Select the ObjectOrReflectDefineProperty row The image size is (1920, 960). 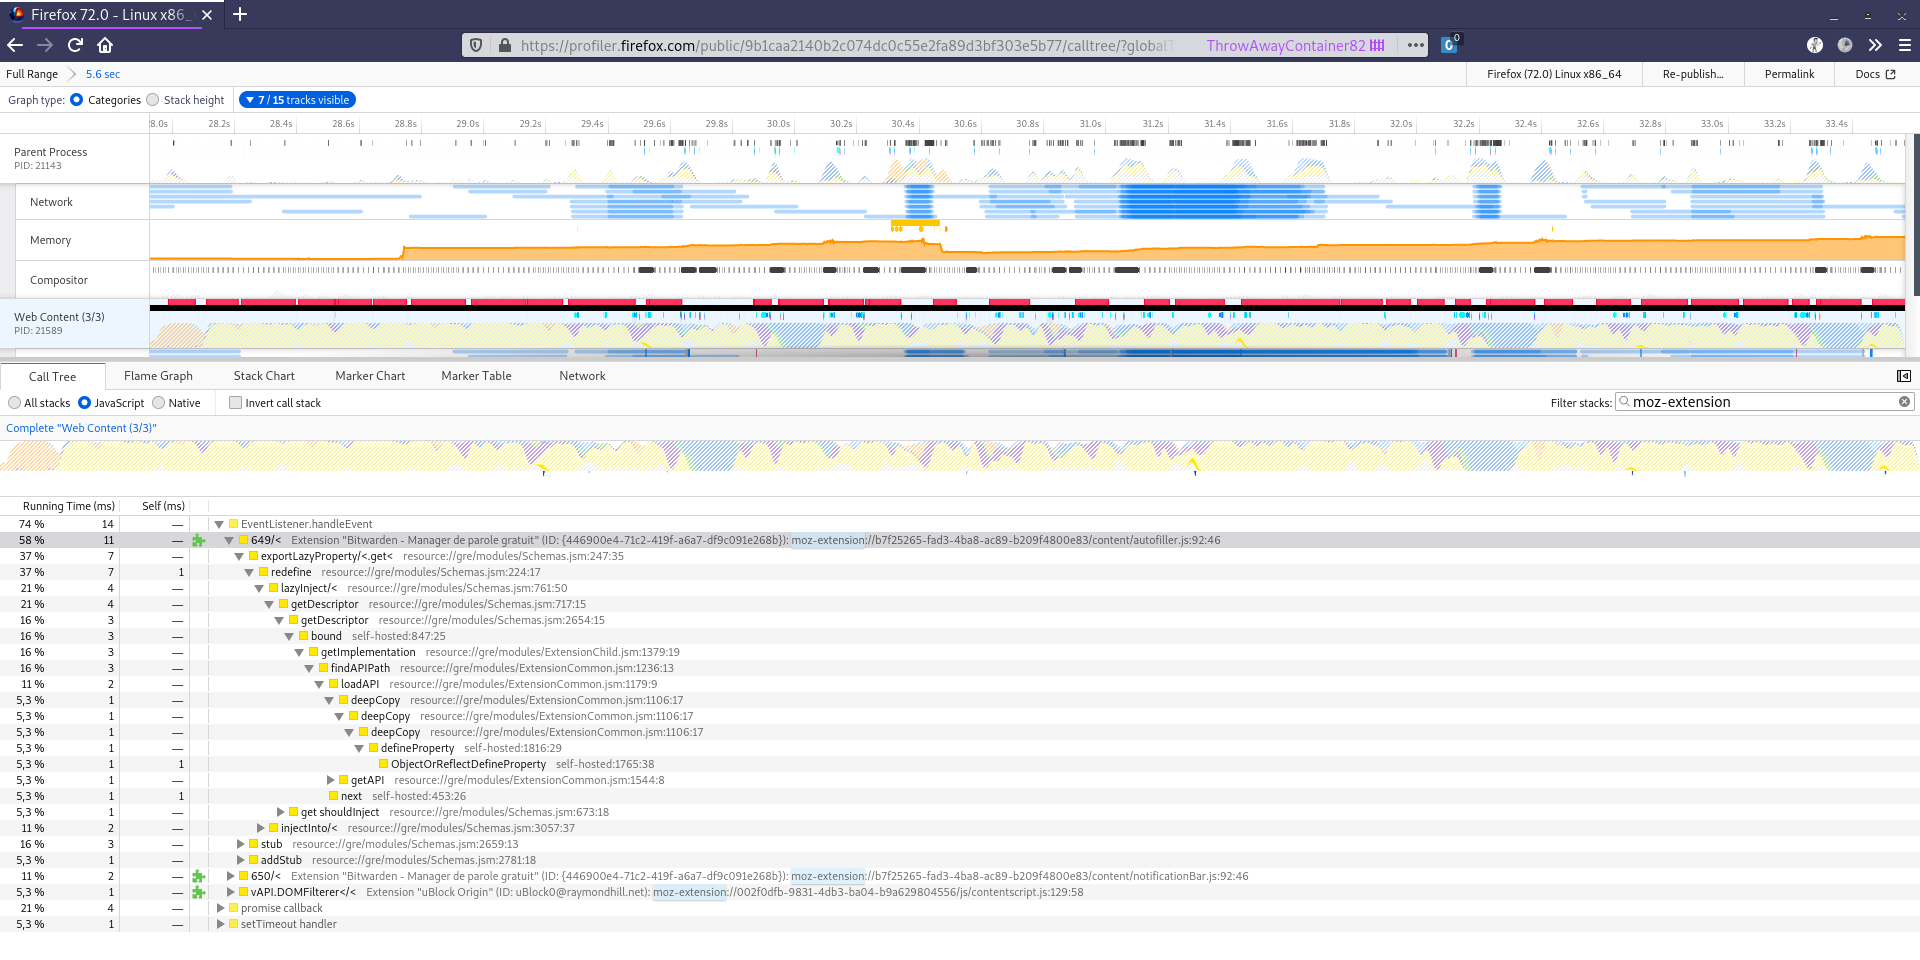coord(960,764)
